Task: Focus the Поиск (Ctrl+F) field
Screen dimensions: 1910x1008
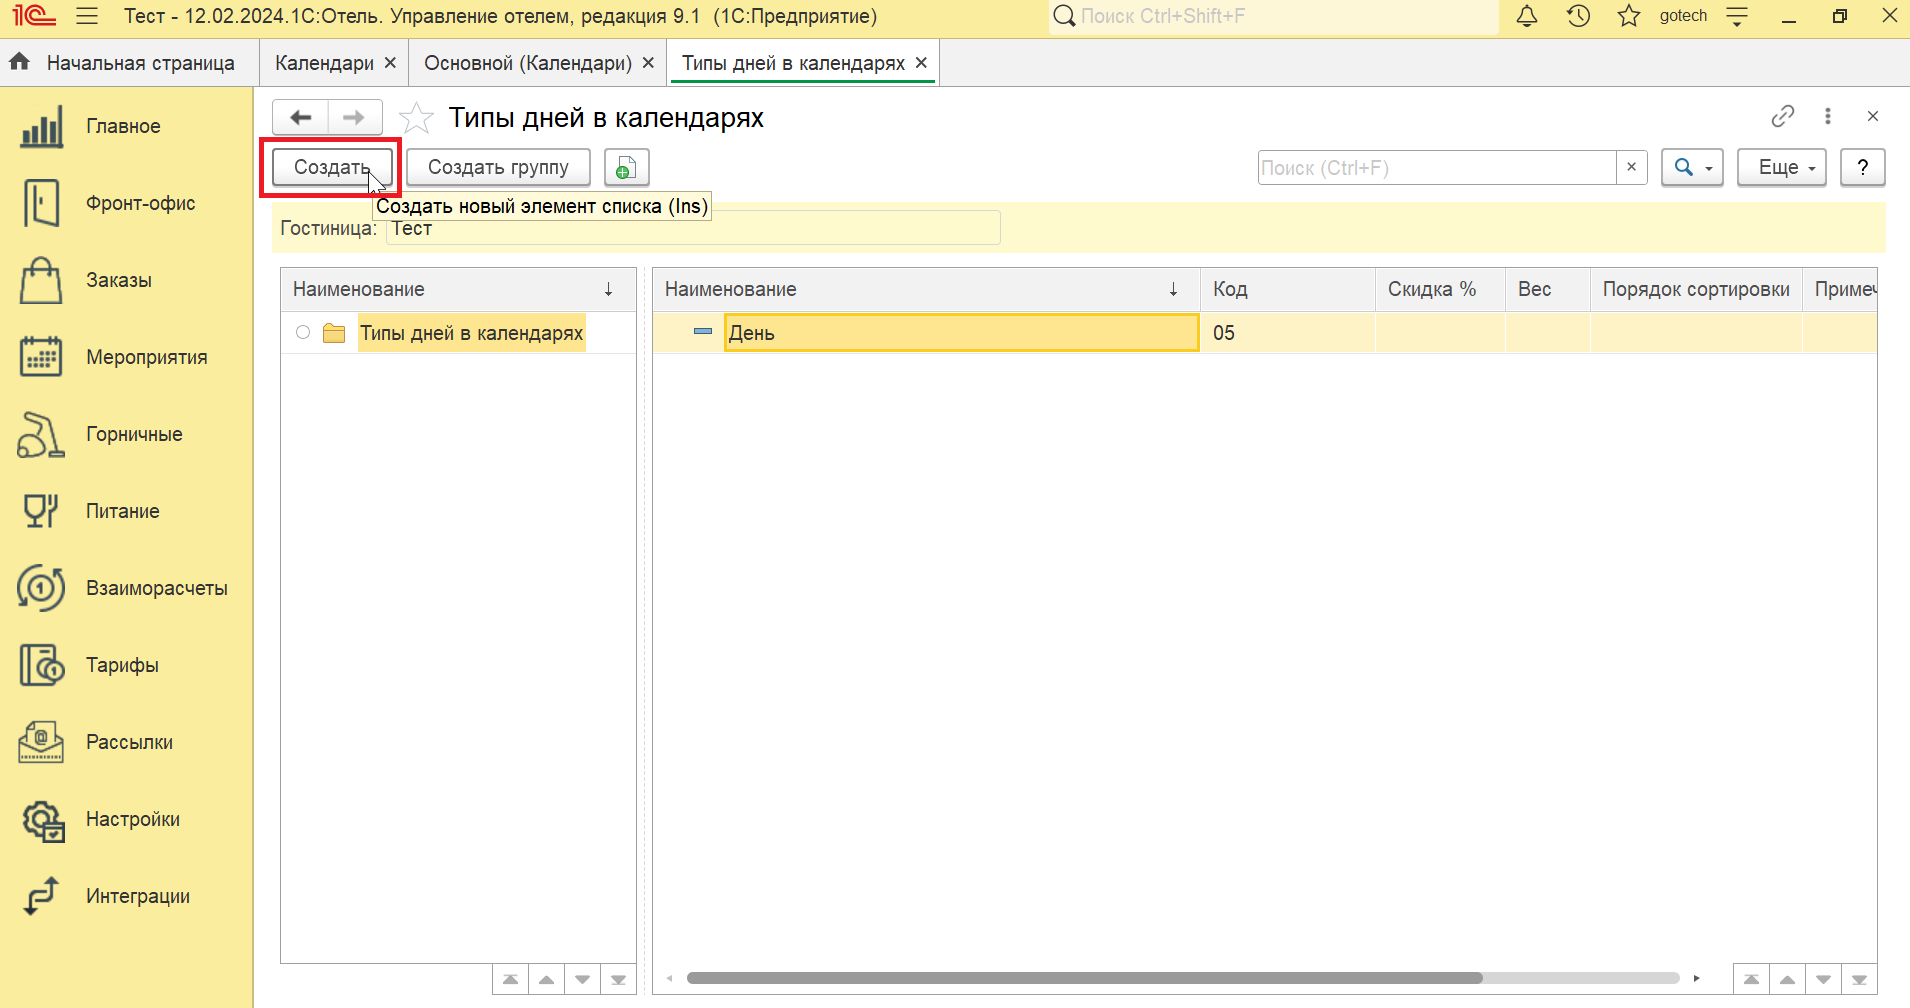Action: [x=1437, y=167]
